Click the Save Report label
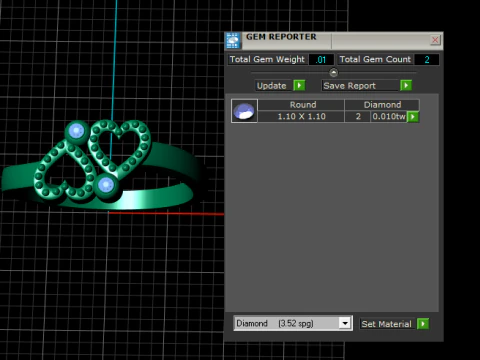 pos(361,86)
